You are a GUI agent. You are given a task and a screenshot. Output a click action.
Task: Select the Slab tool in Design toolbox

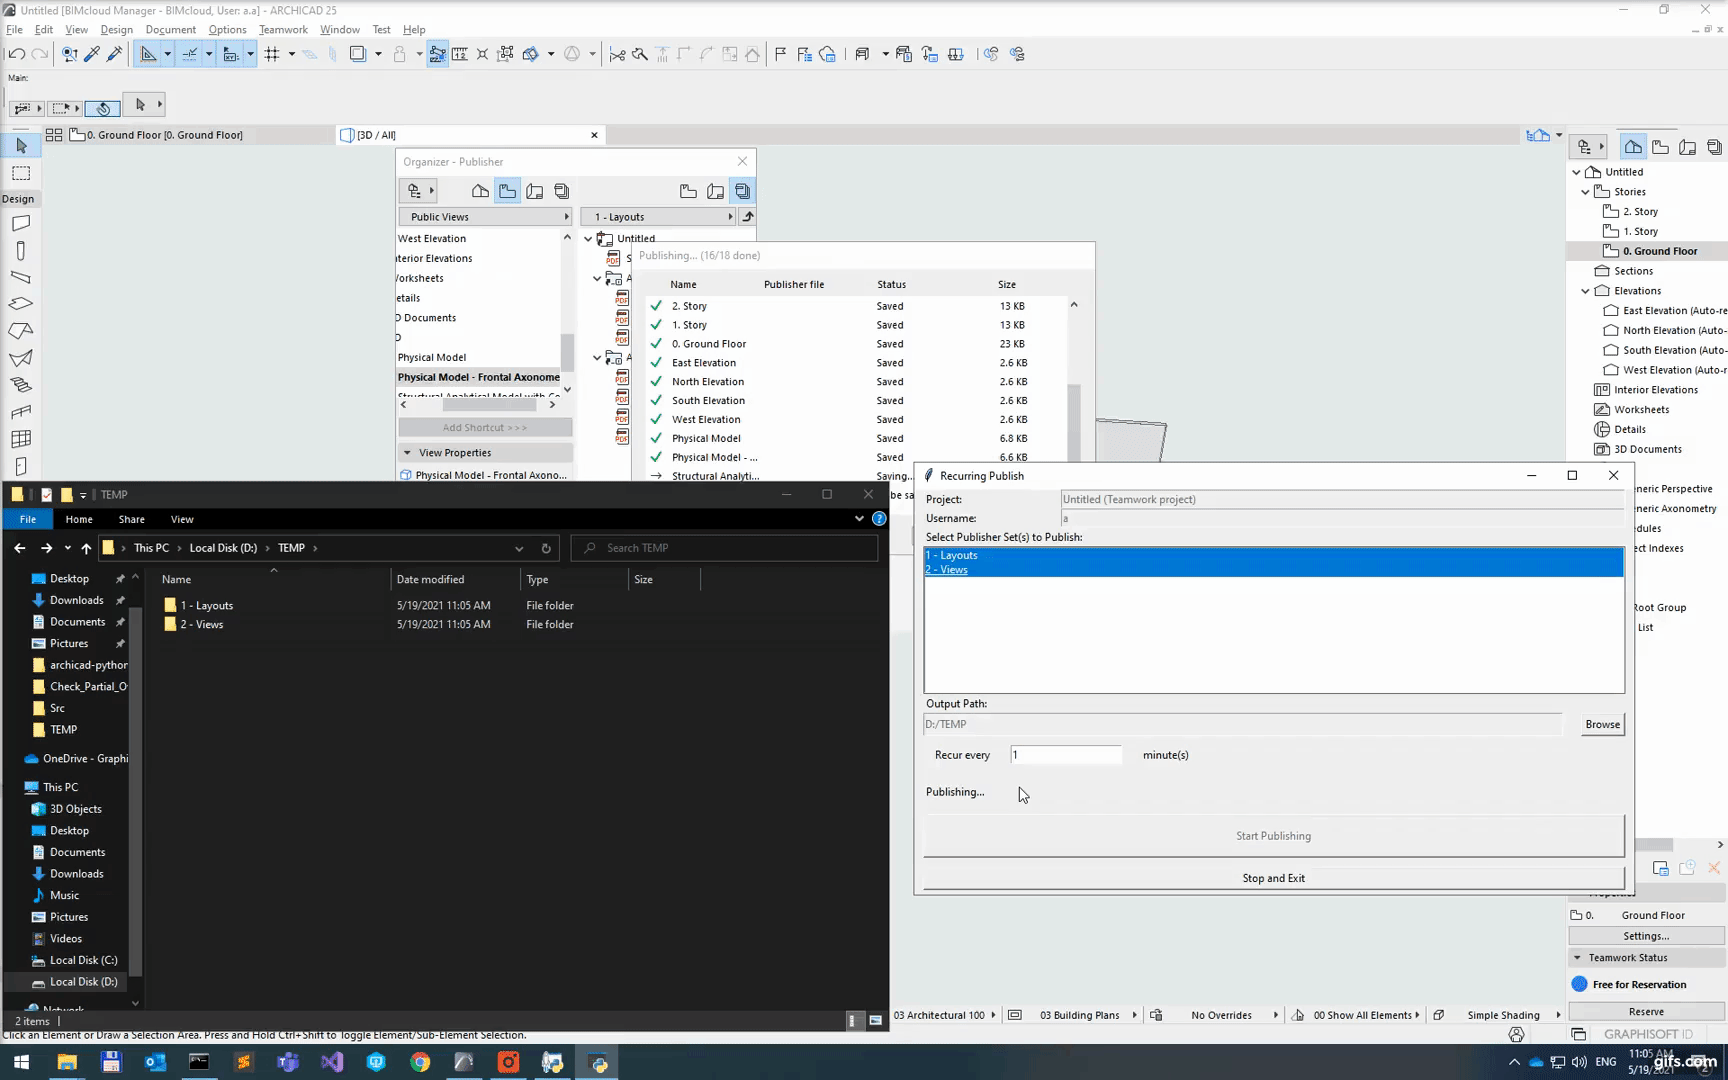[x=21, y=304]
